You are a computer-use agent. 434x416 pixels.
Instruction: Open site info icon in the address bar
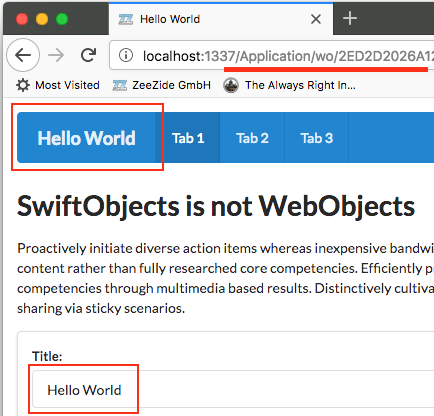pyautogui.click(x=126, y=55)
